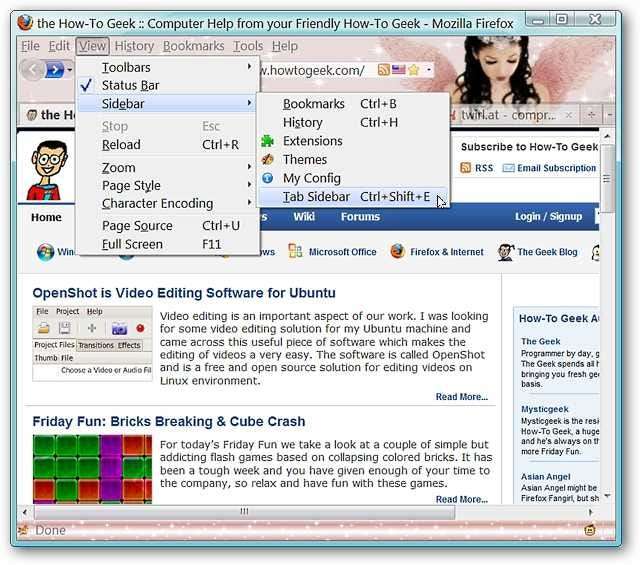The image size is (640, 565).
Task: Open the Mysticgeek author link
Action: click(544, 409)
